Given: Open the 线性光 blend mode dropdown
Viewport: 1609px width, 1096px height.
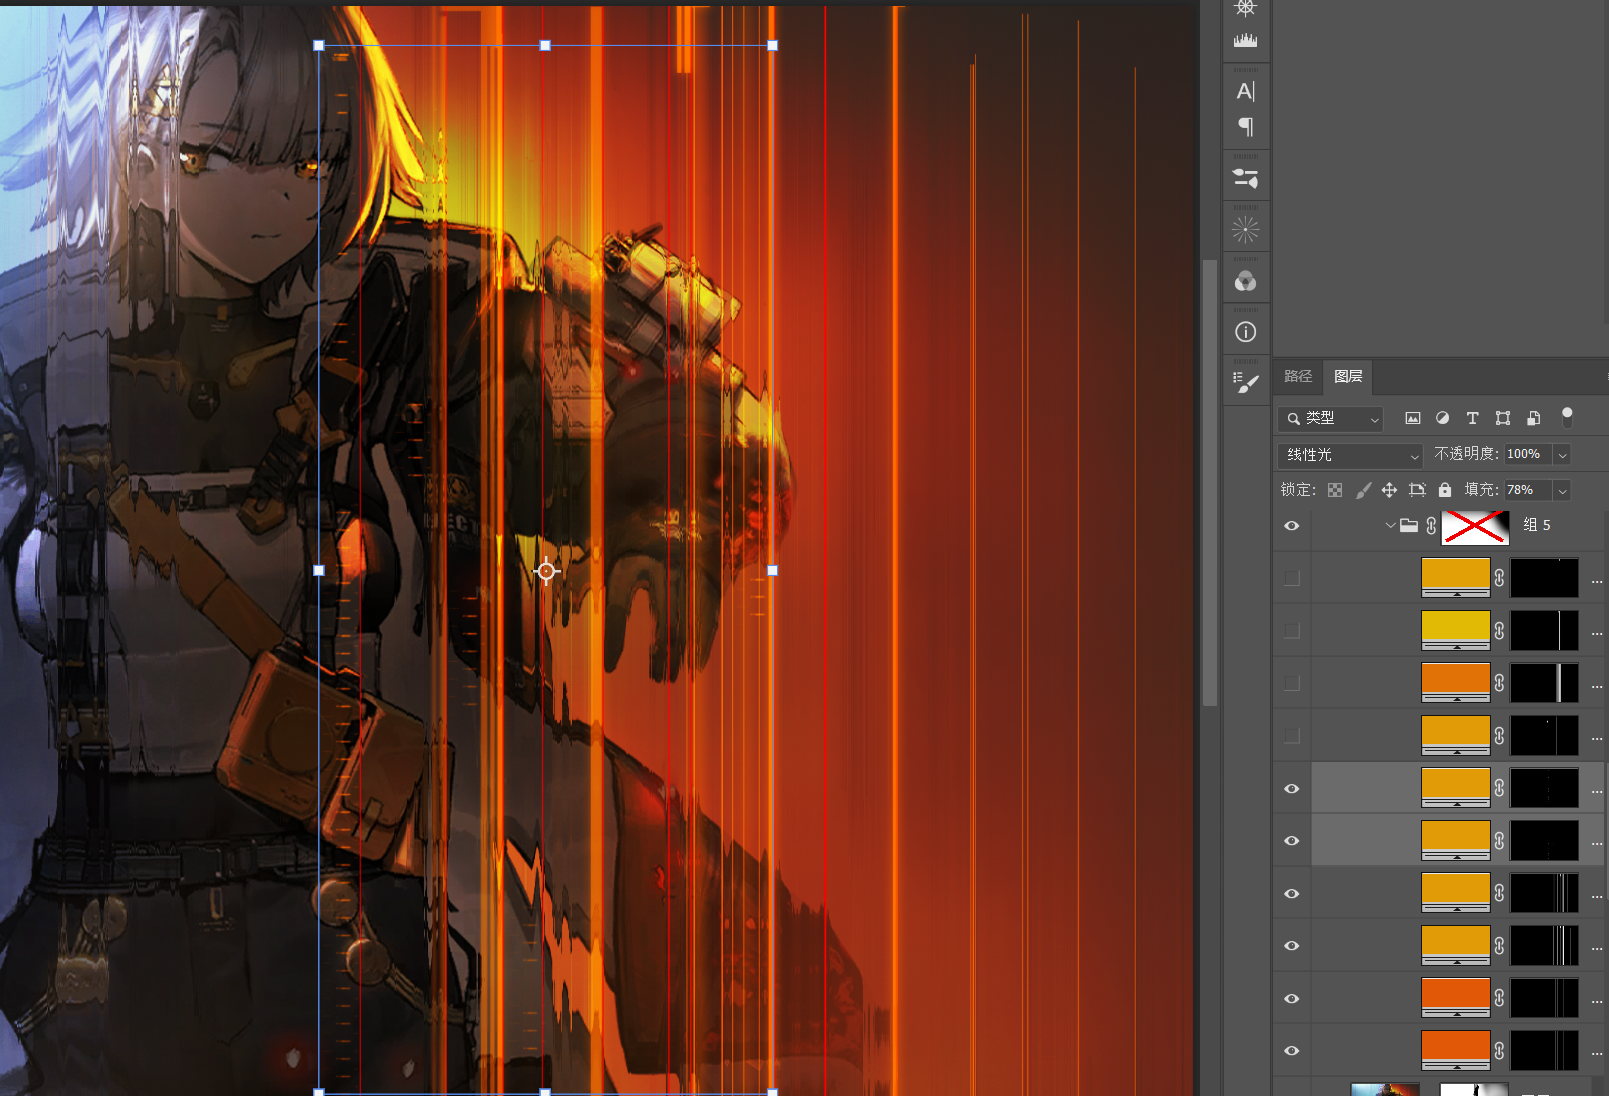Looking at the screenshot, I should (1350, 455).
